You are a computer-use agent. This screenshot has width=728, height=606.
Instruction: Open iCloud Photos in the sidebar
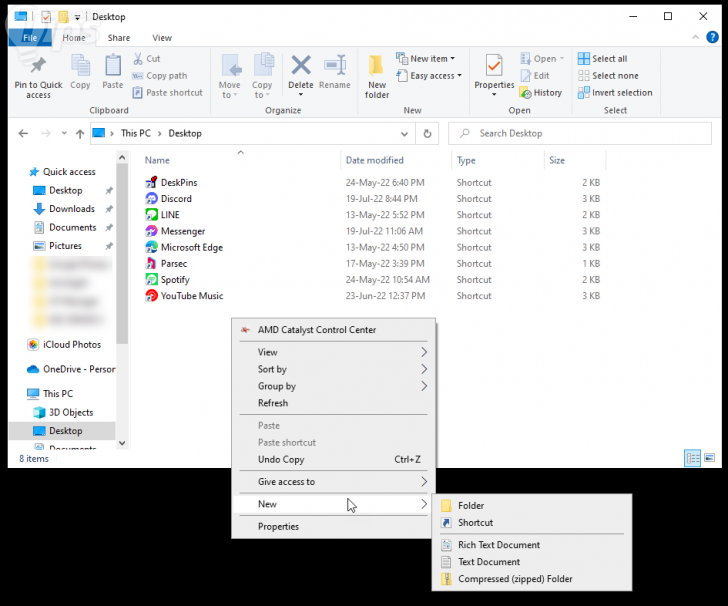pos(72,345)
